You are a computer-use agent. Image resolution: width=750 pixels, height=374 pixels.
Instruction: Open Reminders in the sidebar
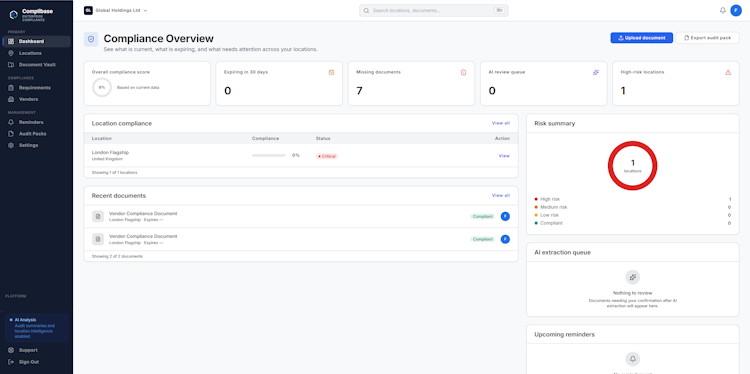click(36, 122)
